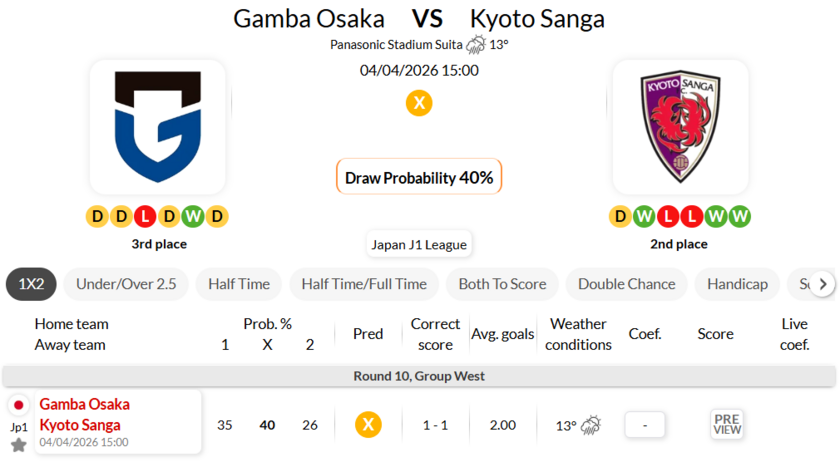Open the Japan J1 League link
The image size is (840, 462).
[x=419, y=244]
